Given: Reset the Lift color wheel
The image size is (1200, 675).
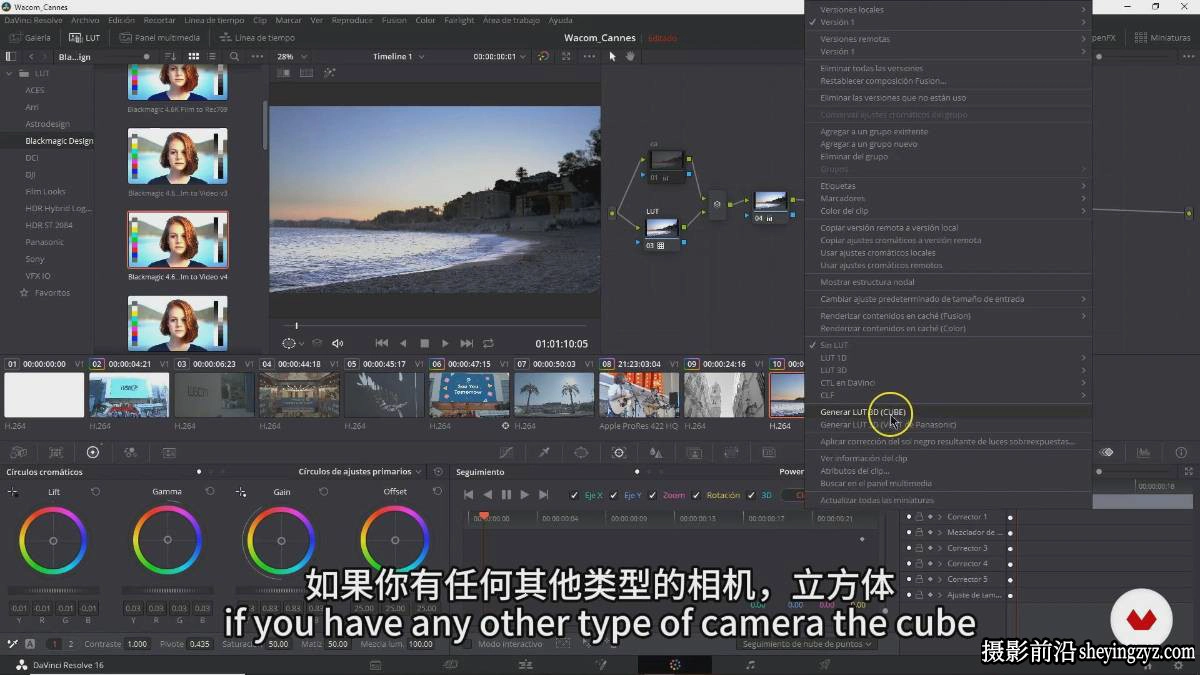Looking at the screenshot, I should (95, 492).
